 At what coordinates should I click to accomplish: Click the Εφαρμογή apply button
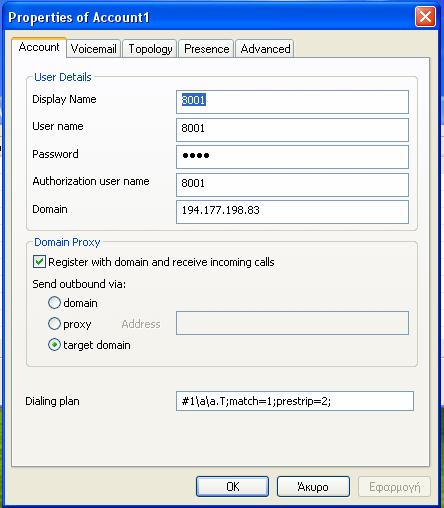click(394, 487)
